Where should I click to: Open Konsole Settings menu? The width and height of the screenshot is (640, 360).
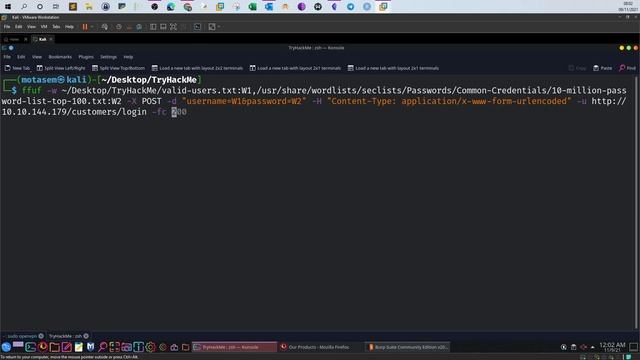(108, 57)
